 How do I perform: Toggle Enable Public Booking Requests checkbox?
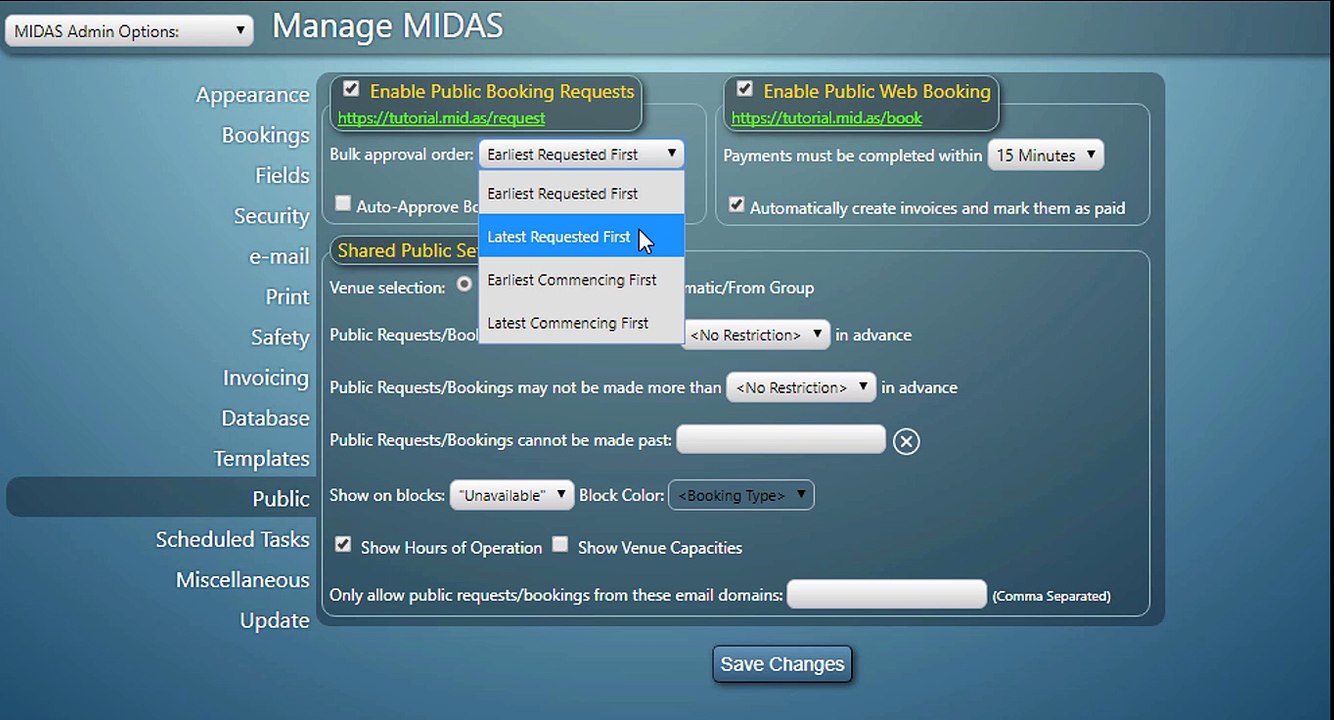point(351,89)
